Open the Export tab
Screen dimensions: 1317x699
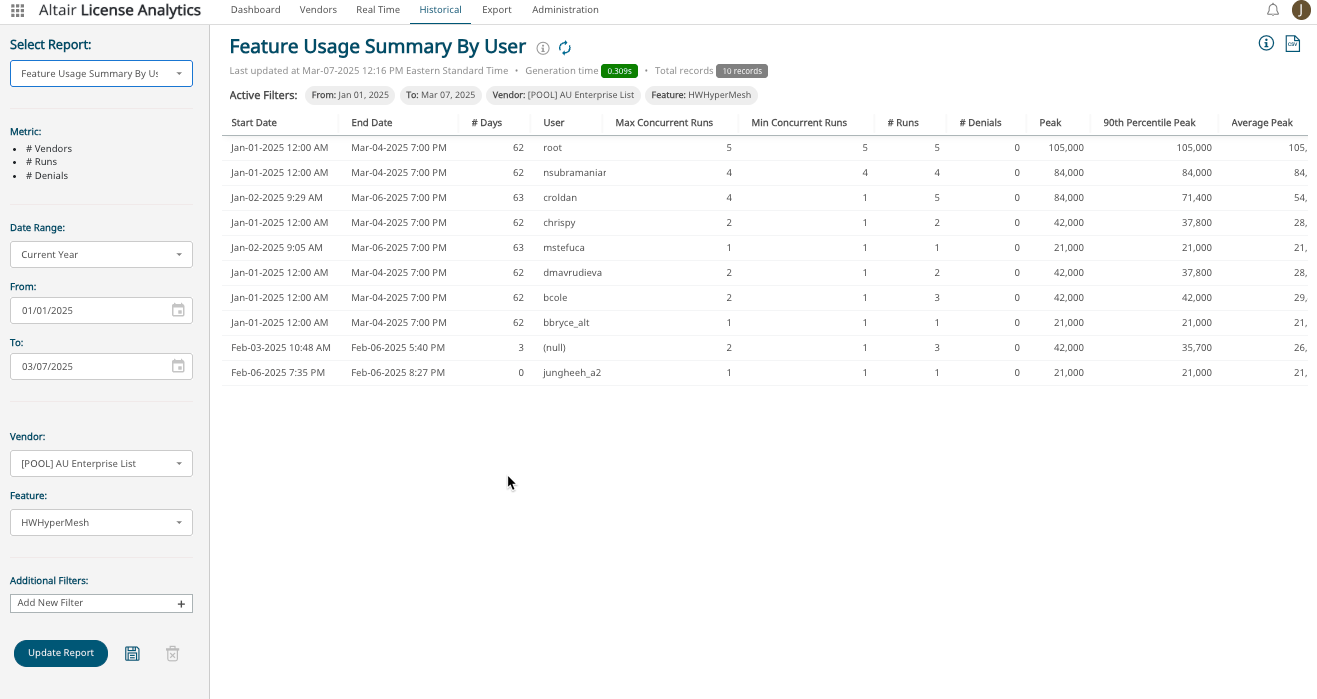496,10
